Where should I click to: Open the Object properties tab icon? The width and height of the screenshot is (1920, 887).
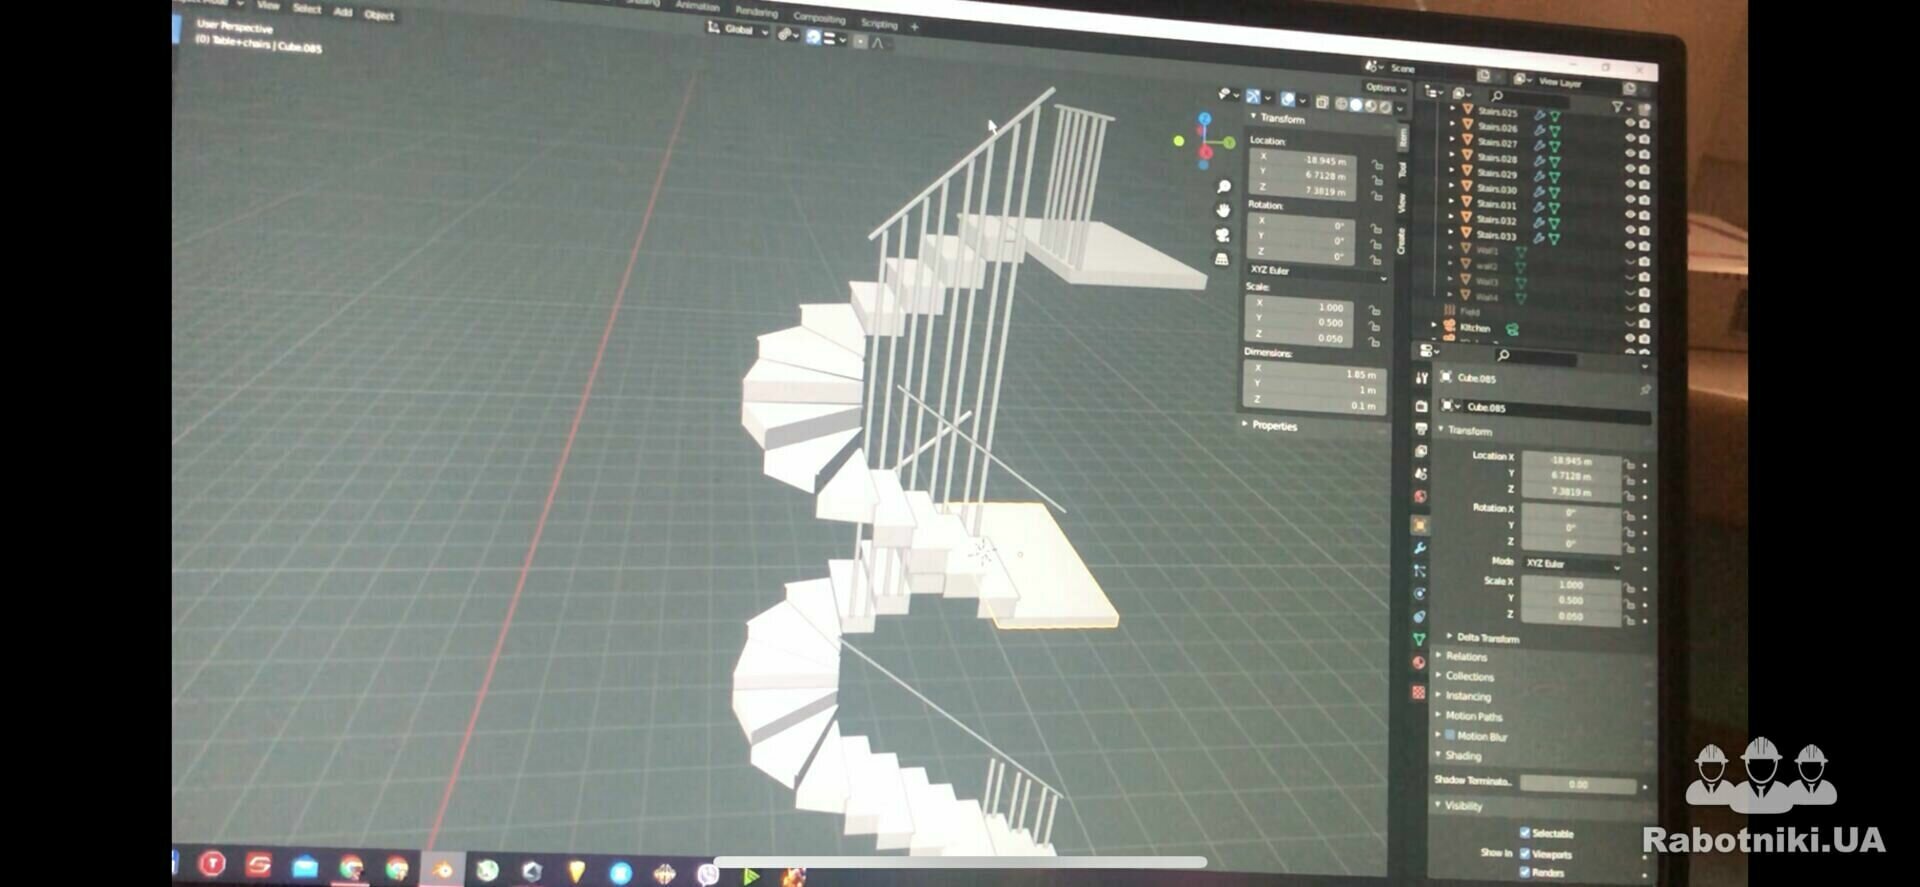[x=1420, y=525]
